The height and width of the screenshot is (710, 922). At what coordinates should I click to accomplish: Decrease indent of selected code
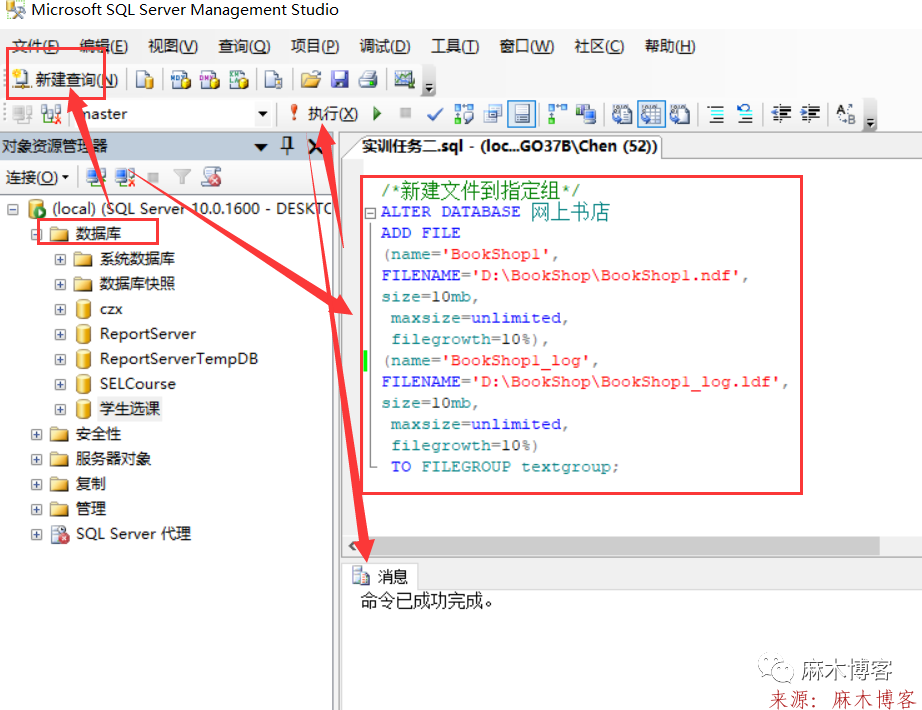pos(781,114)
